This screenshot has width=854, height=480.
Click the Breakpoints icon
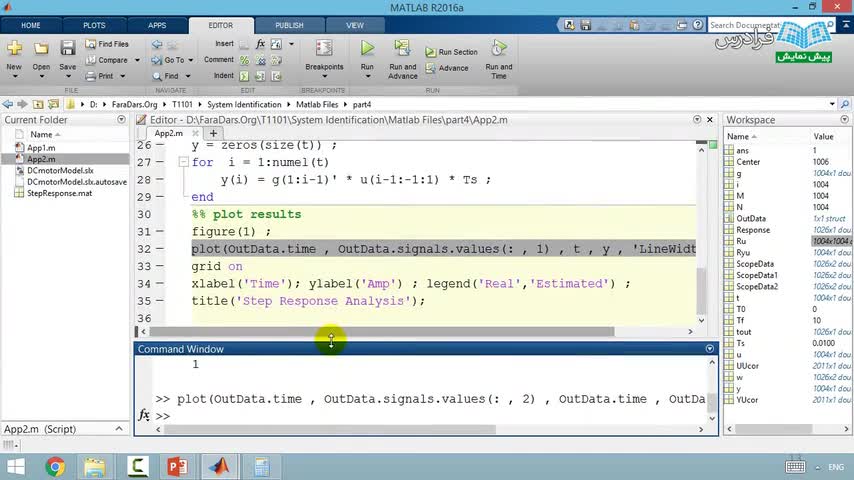click(324, 48)
